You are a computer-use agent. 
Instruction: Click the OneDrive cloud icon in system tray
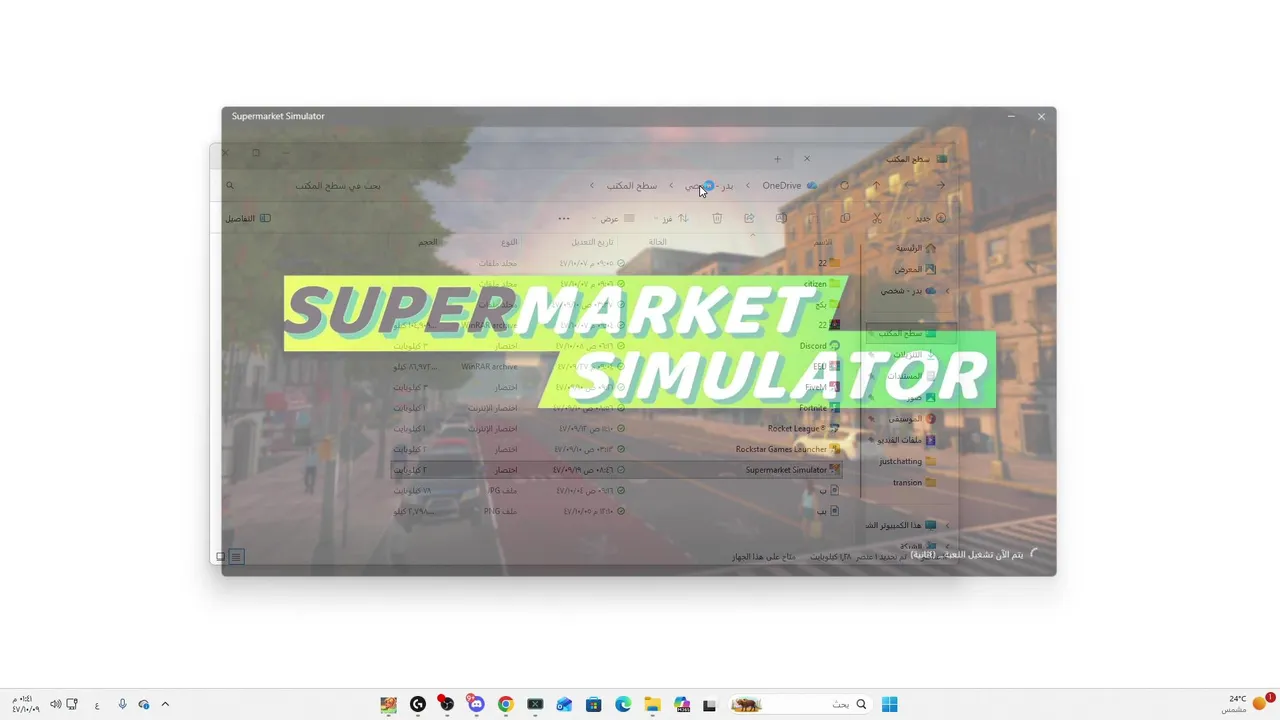143,704
